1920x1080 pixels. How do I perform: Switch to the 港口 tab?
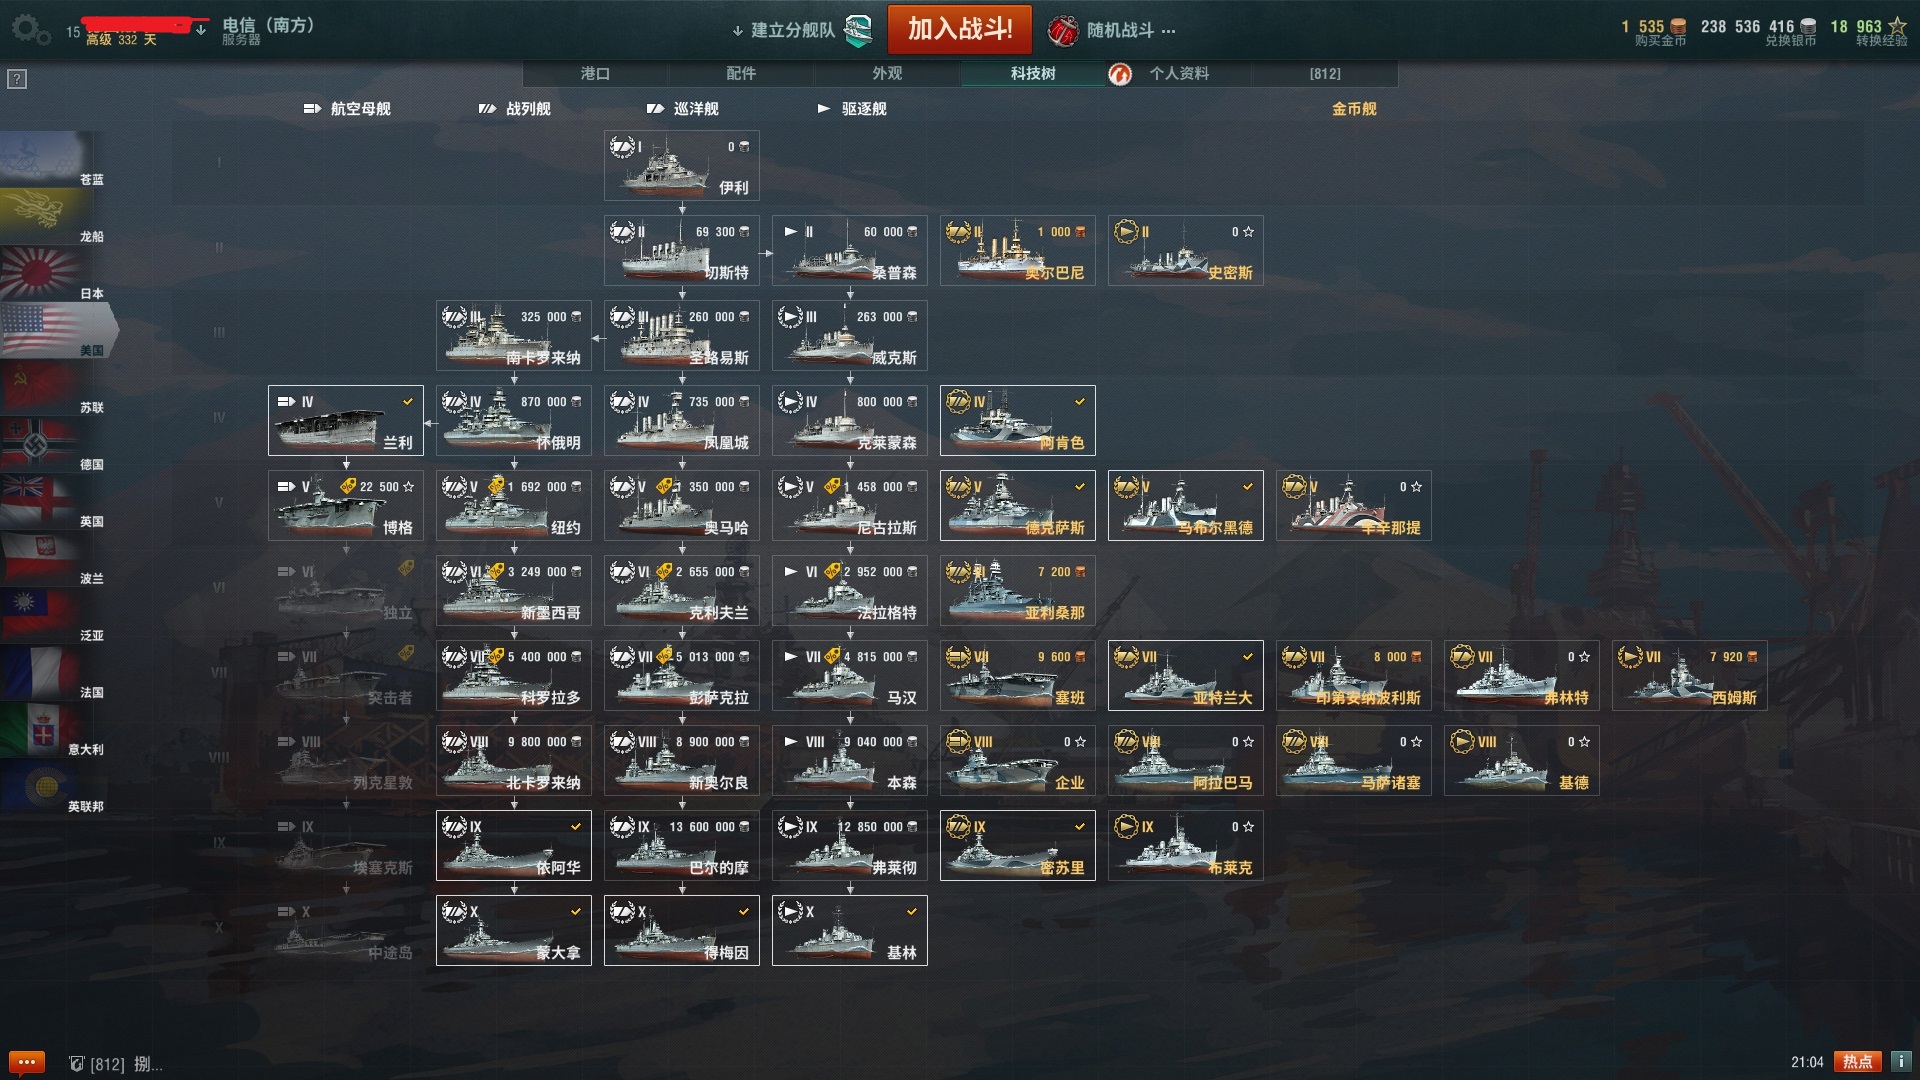[595, 73]
